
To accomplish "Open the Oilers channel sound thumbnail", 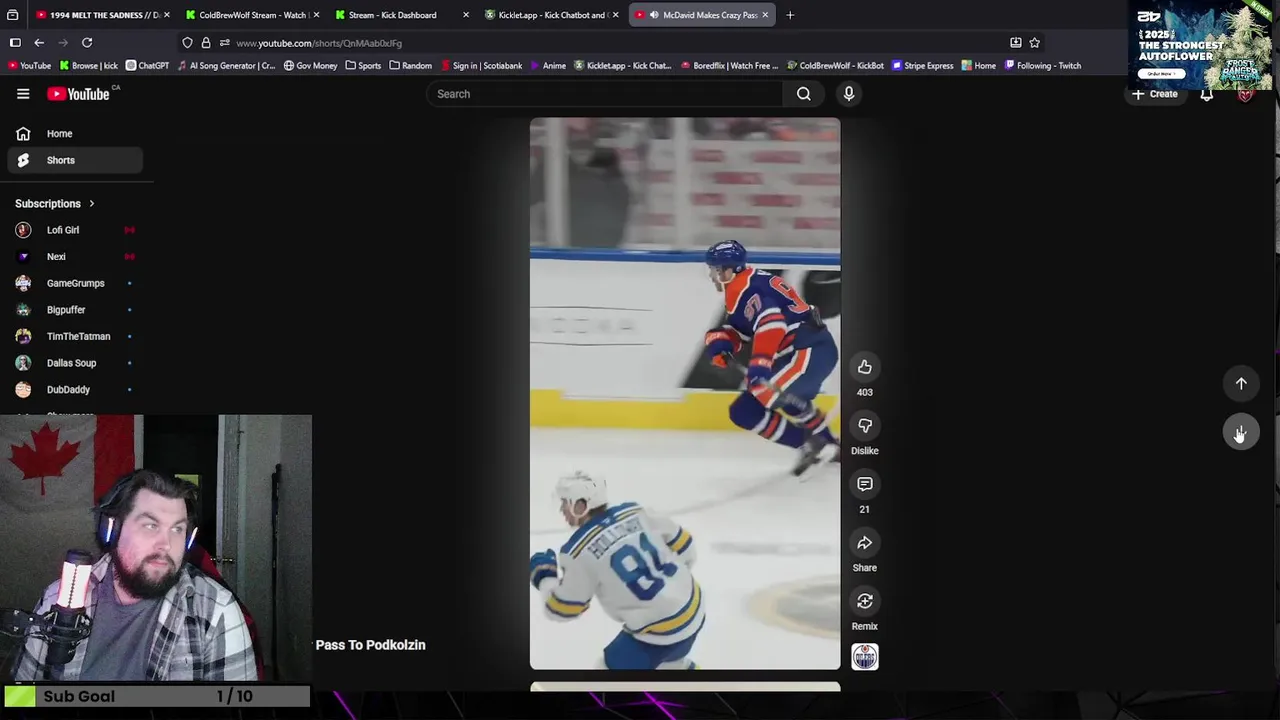I will pos(865,657).
